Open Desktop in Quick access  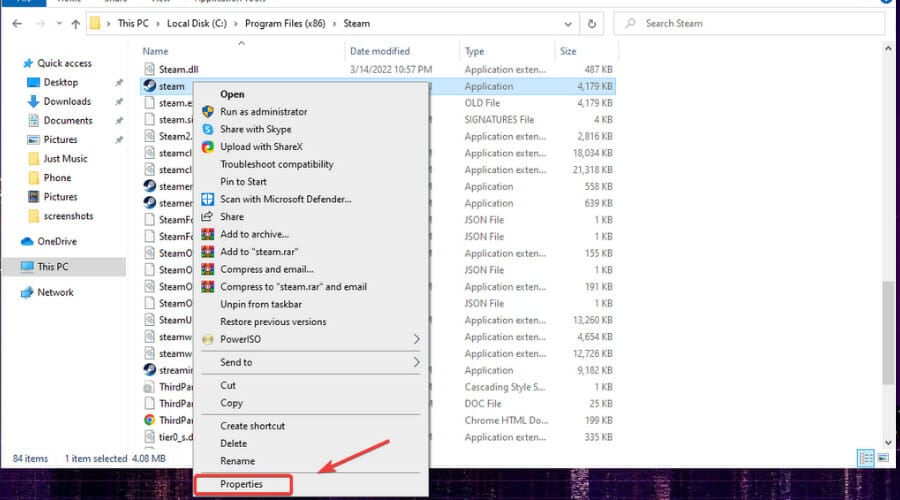61,82
